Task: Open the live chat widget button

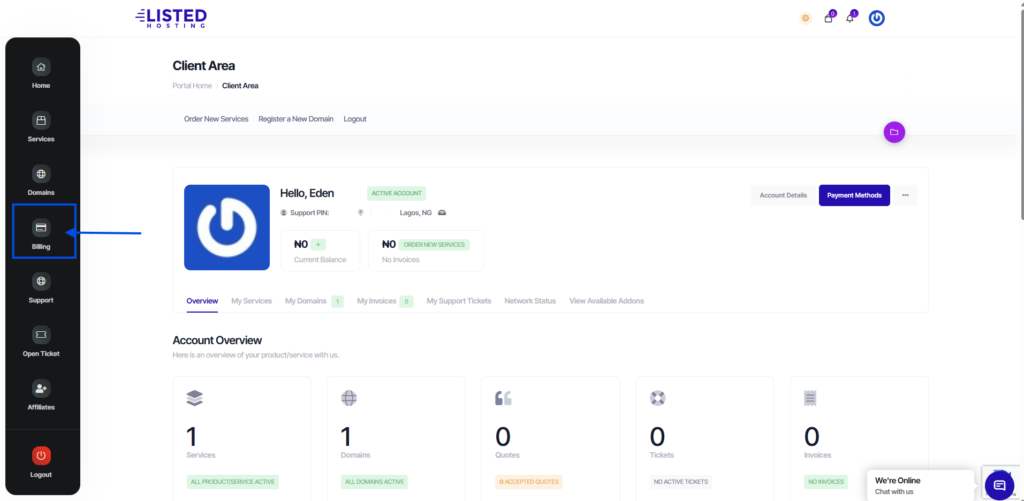Action: (998, 485)
